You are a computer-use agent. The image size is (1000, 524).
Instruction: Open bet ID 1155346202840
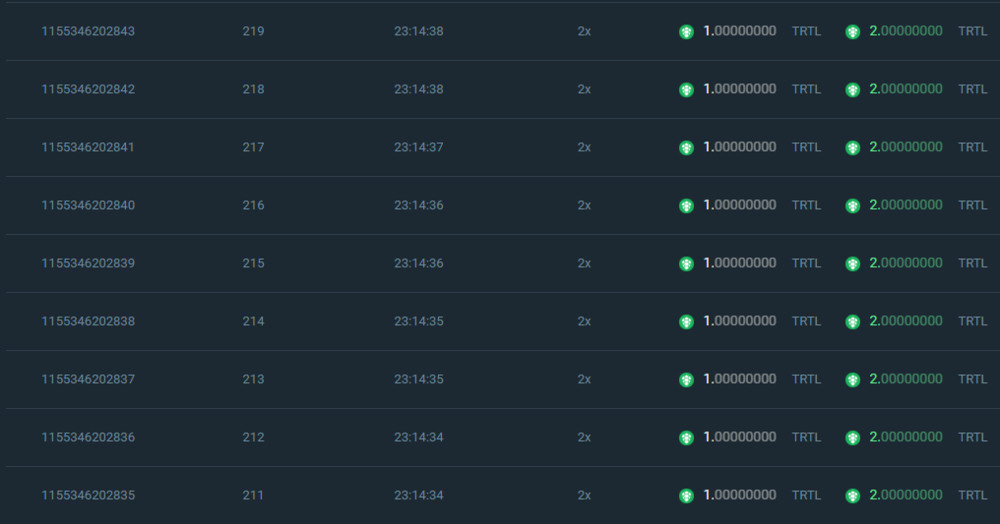pyautogui.click(x=88, y=205)
